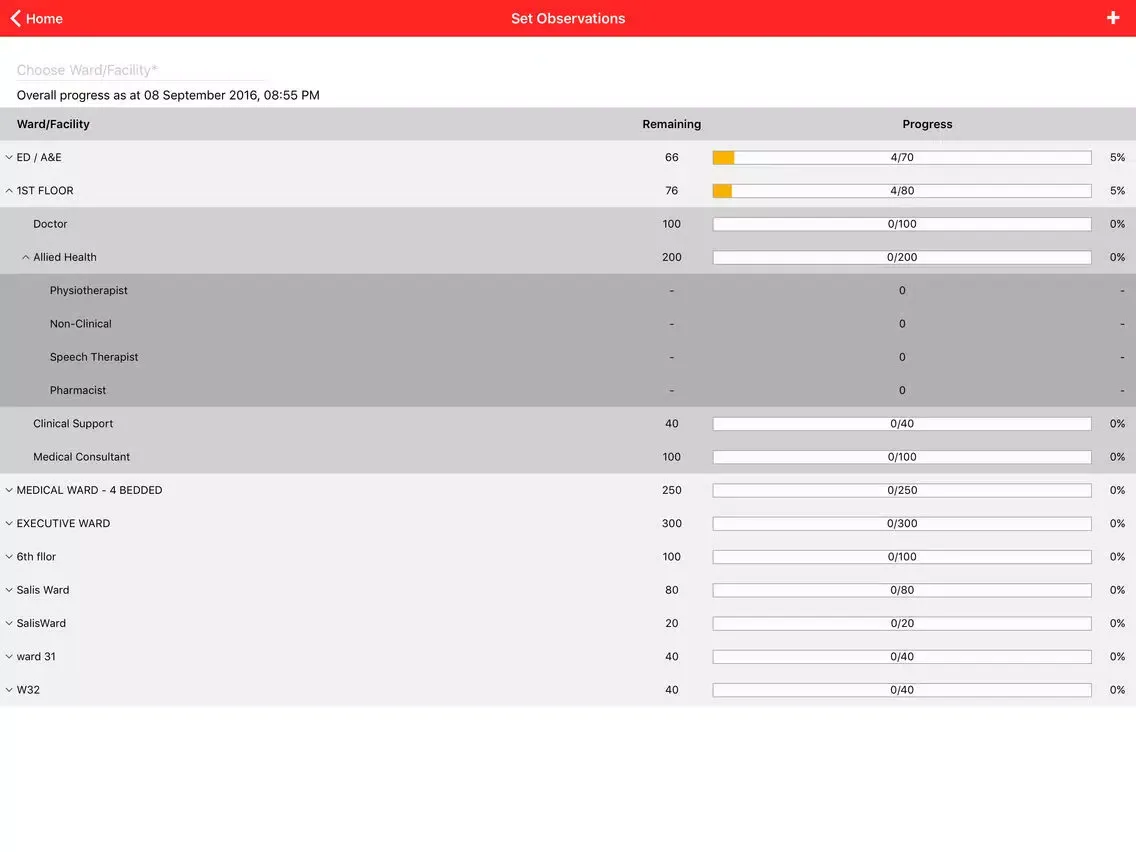Click the MEDICAL WARD 0/250 progress bar
The height and width of the screenshot is (852, 1136).
click(902, 490)
